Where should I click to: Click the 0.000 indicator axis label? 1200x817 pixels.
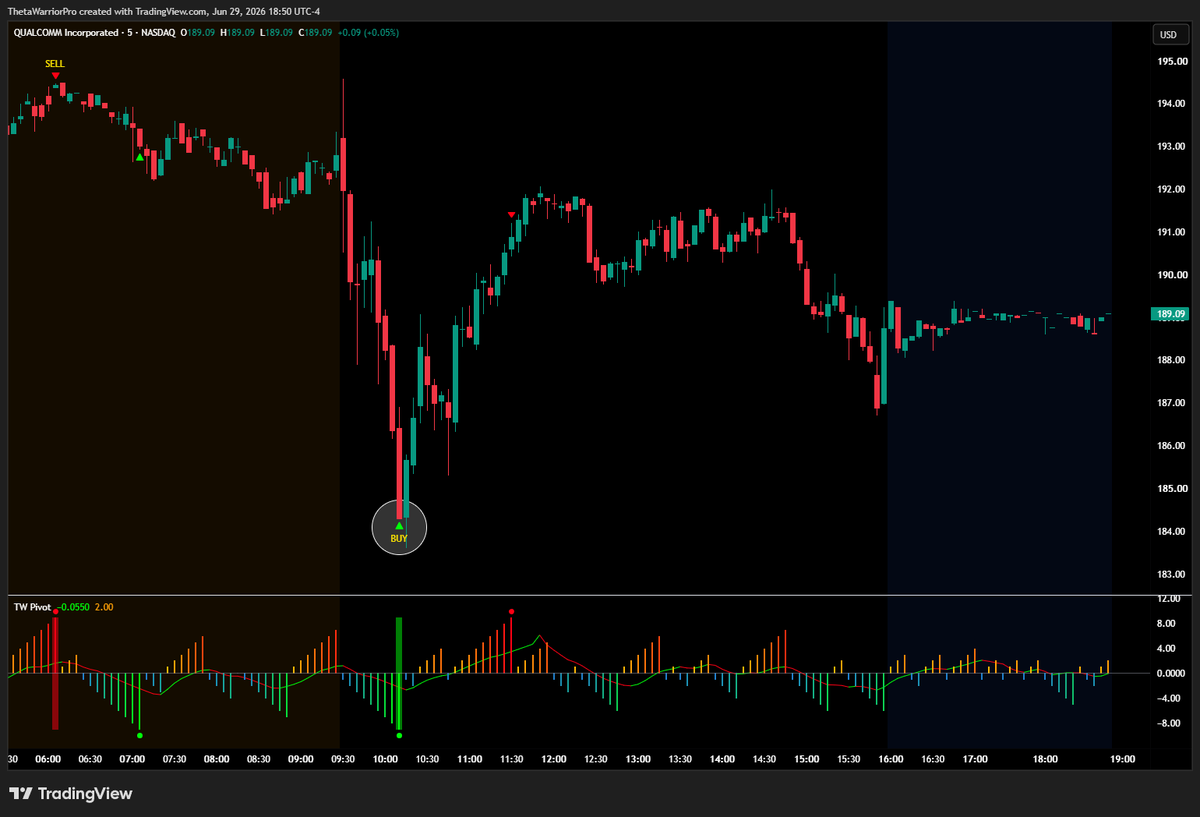[1169, 674]
